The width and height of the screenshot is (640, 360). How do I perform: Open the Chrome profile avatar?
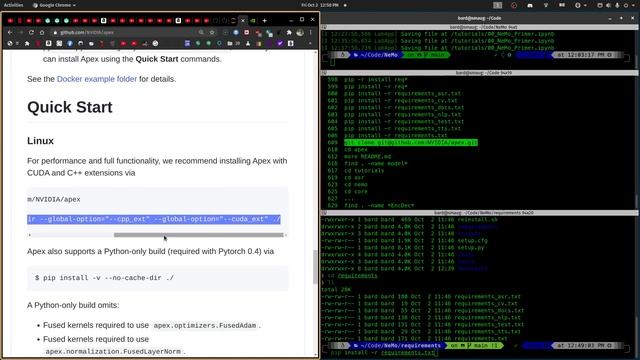[300, 32]
